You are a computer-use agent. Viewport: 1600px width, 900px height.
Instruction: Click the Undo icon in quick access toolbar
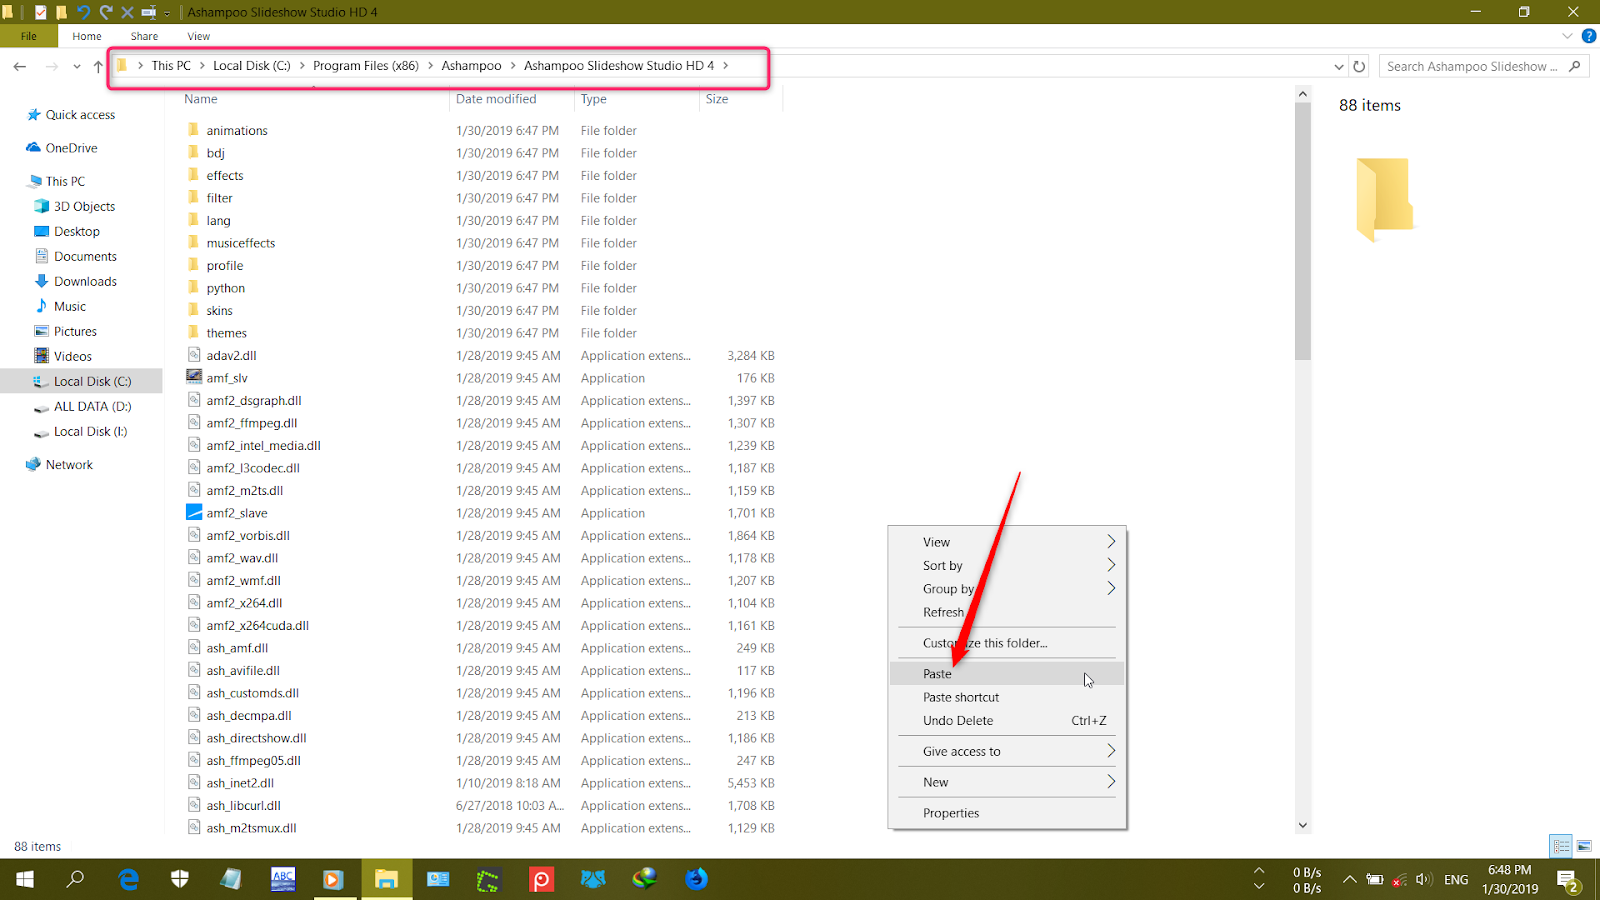[83, 12]
